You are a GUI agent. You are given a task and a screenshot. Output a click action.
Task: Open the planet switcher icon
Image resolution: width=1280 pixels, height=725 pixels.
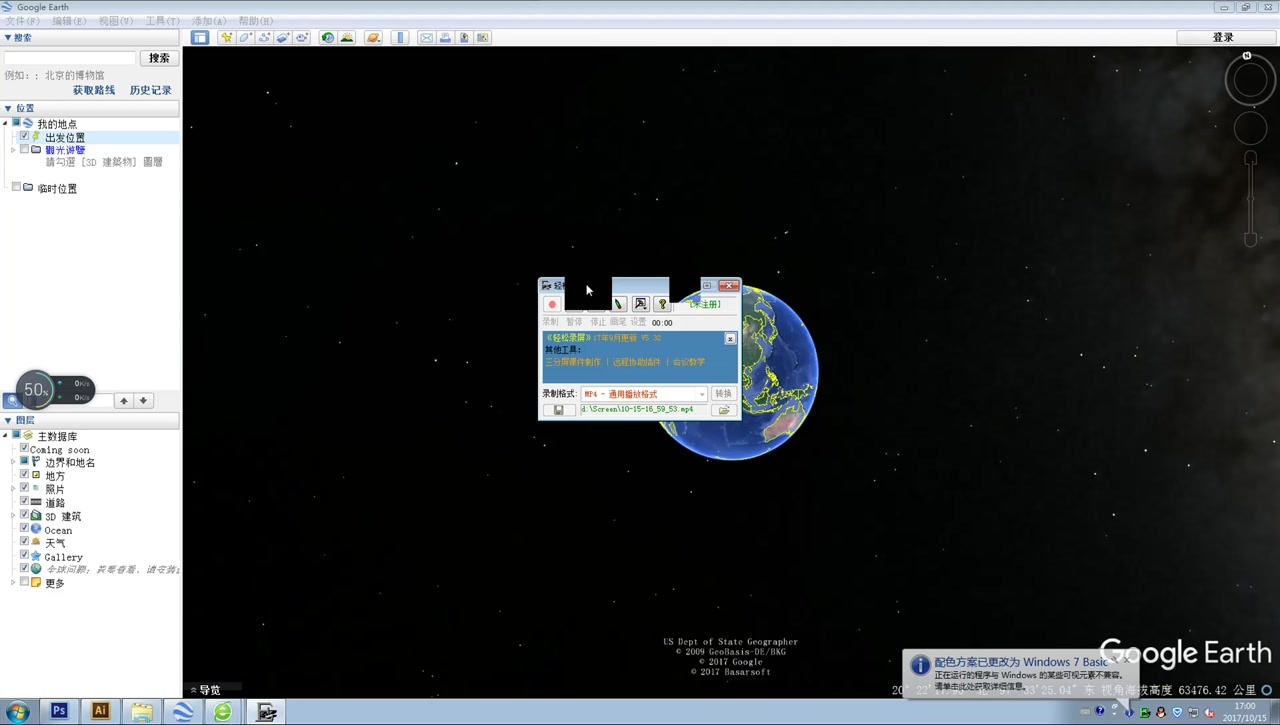tap(373, 38)
